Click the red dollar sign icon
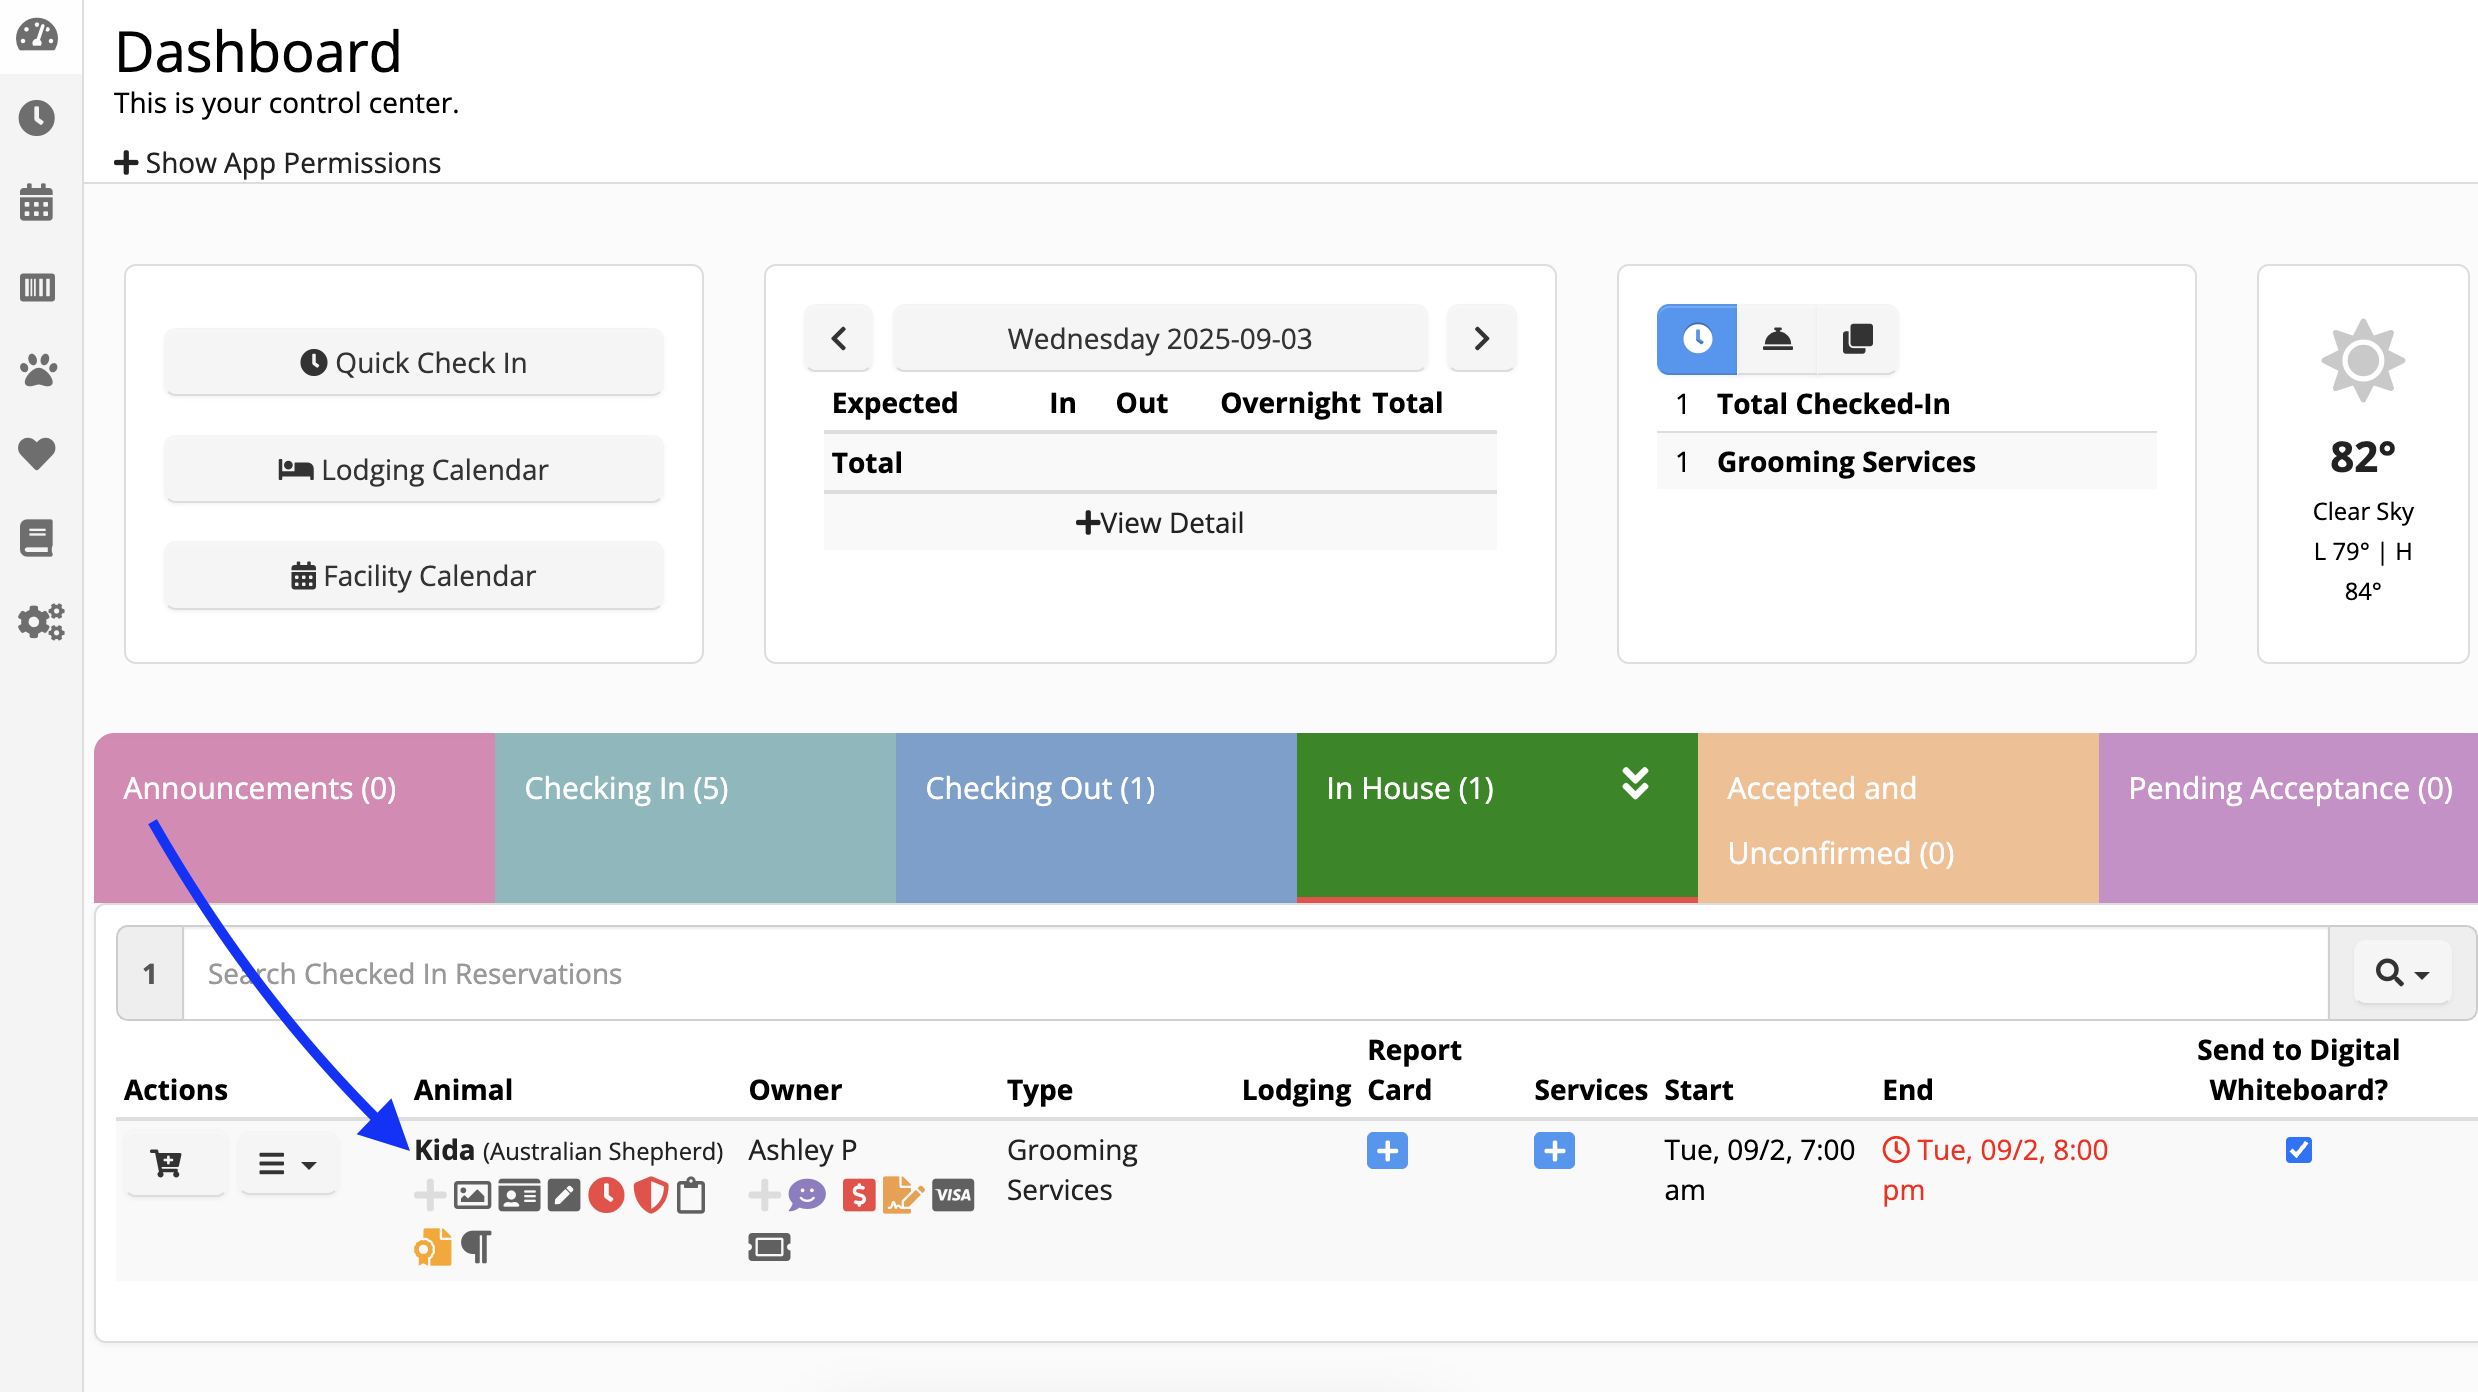This screenshot has height=1392, width=2478. tap(859, 1195)
